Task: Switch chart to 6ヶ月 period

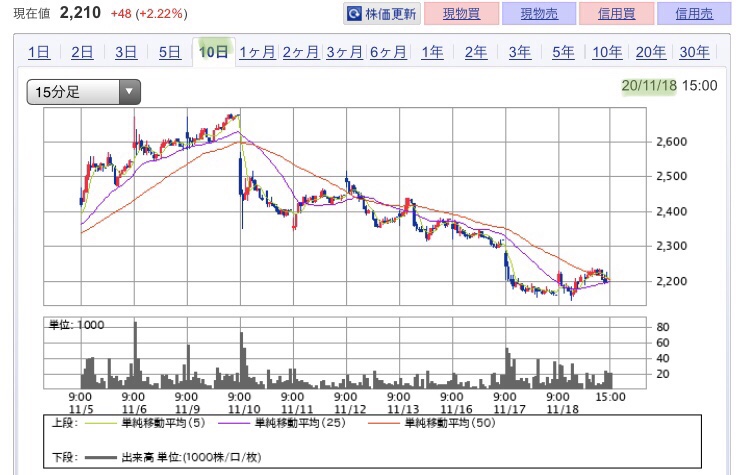Action: 388,52
